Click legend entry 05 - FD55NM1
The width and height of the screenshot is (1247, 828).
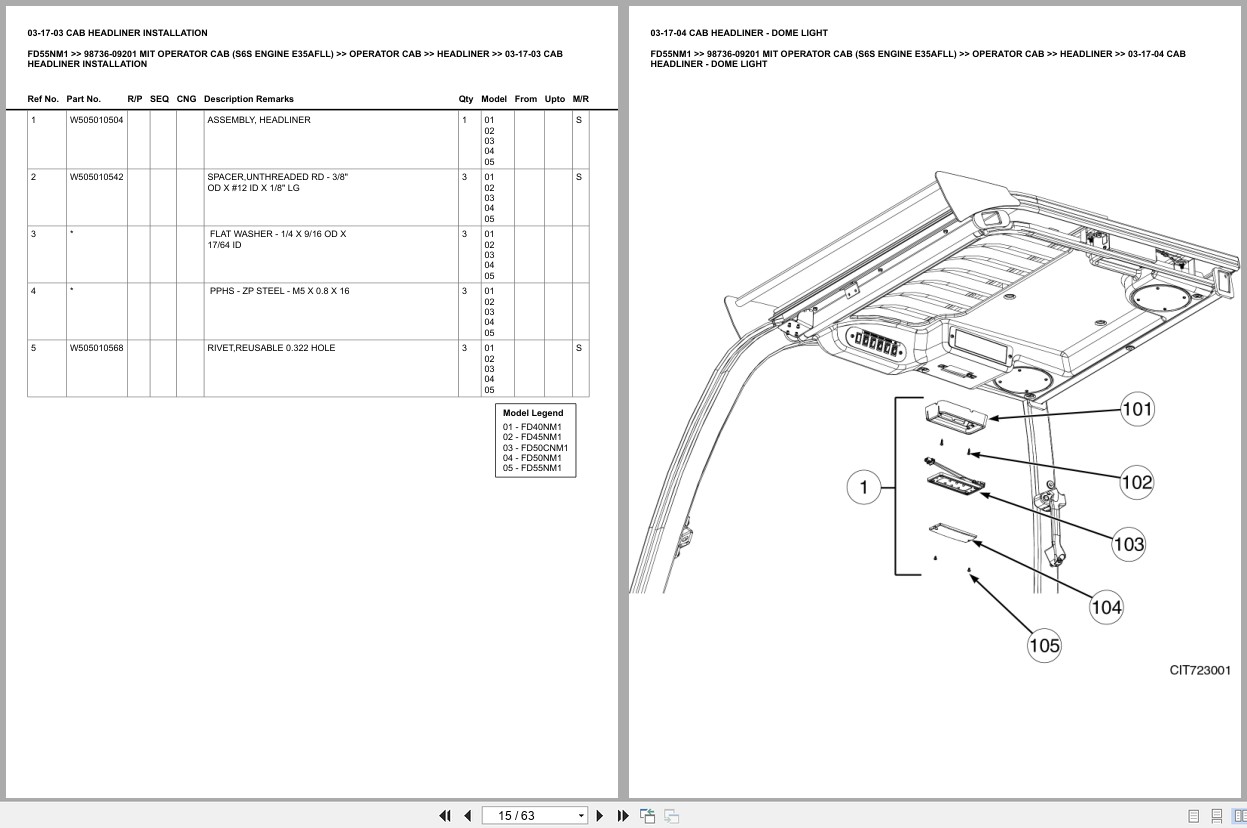tap(532, 468)
